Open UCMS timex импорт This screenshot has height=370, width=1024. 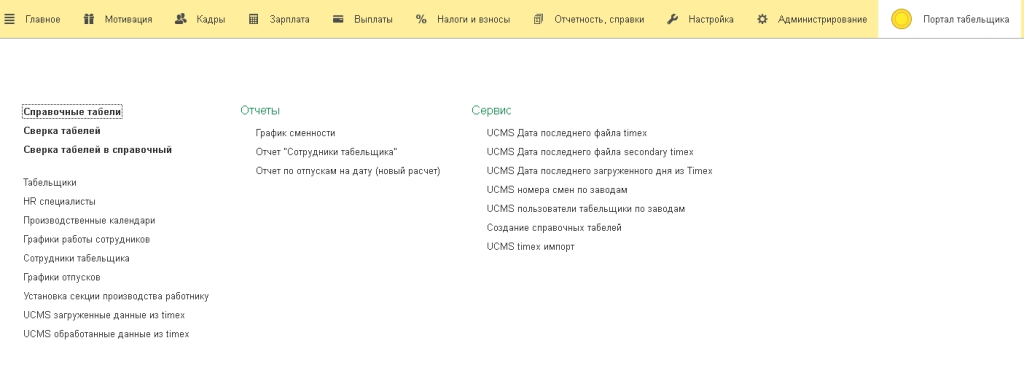click(531, 247)
